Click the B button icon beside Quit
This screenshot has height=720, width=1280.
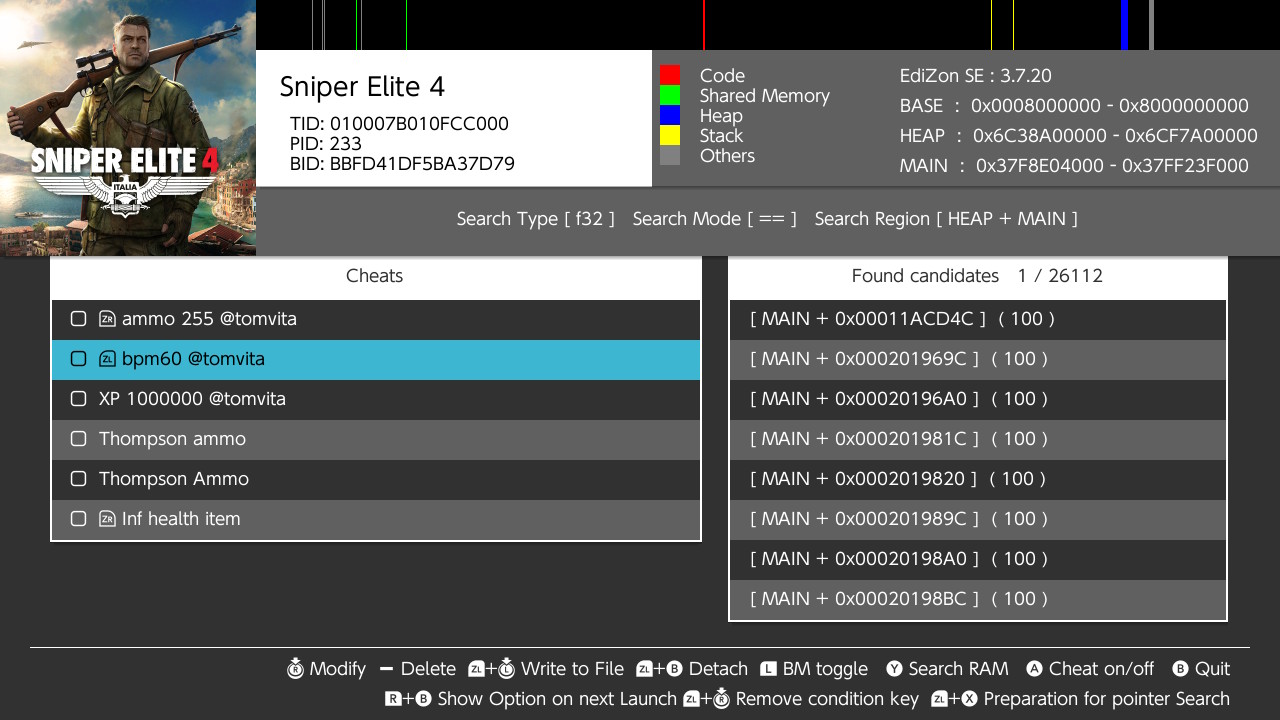coord(1180,669)
